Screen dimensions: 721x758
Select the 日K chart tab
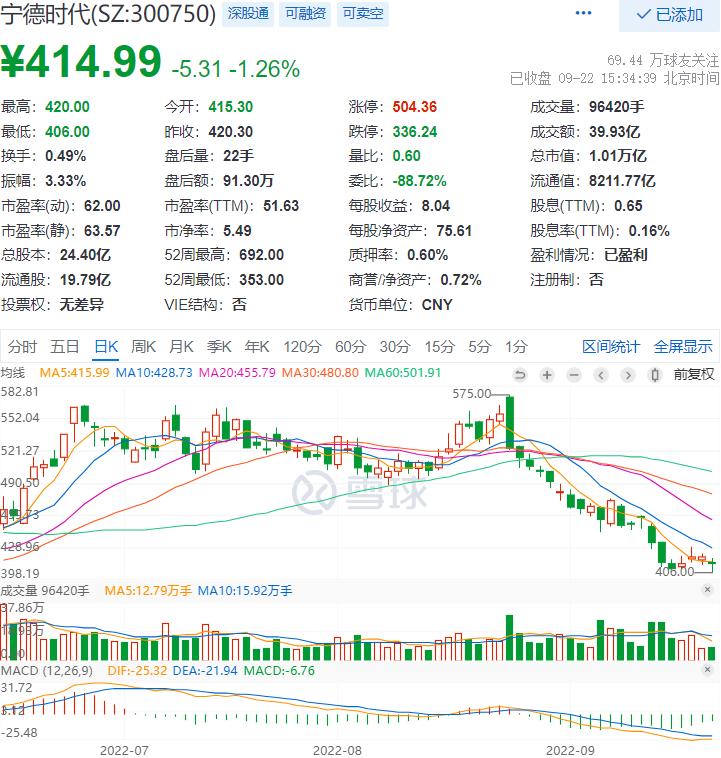pyautogui.click(x=106, y=347)
